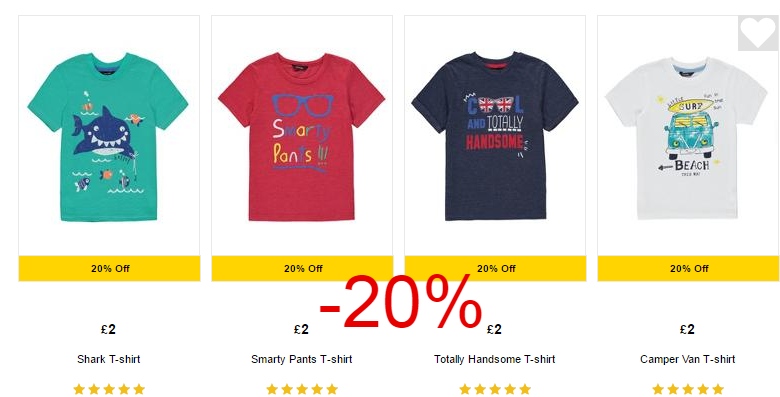Select the 20% Off banner under Totally Handsome
Image resolution: width=780 pixels, height=397 pixels.
495,269
